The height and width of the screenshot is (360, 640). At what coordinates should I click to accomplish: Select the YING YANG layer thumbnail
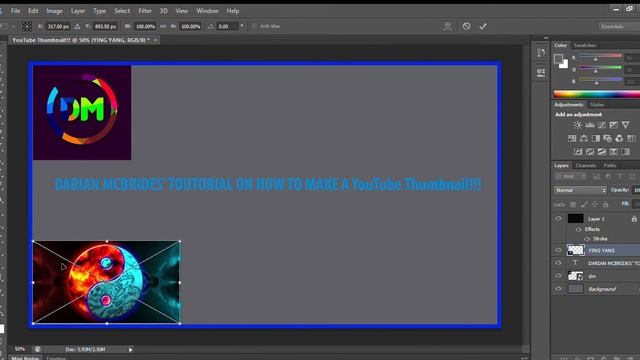(576, 250)
